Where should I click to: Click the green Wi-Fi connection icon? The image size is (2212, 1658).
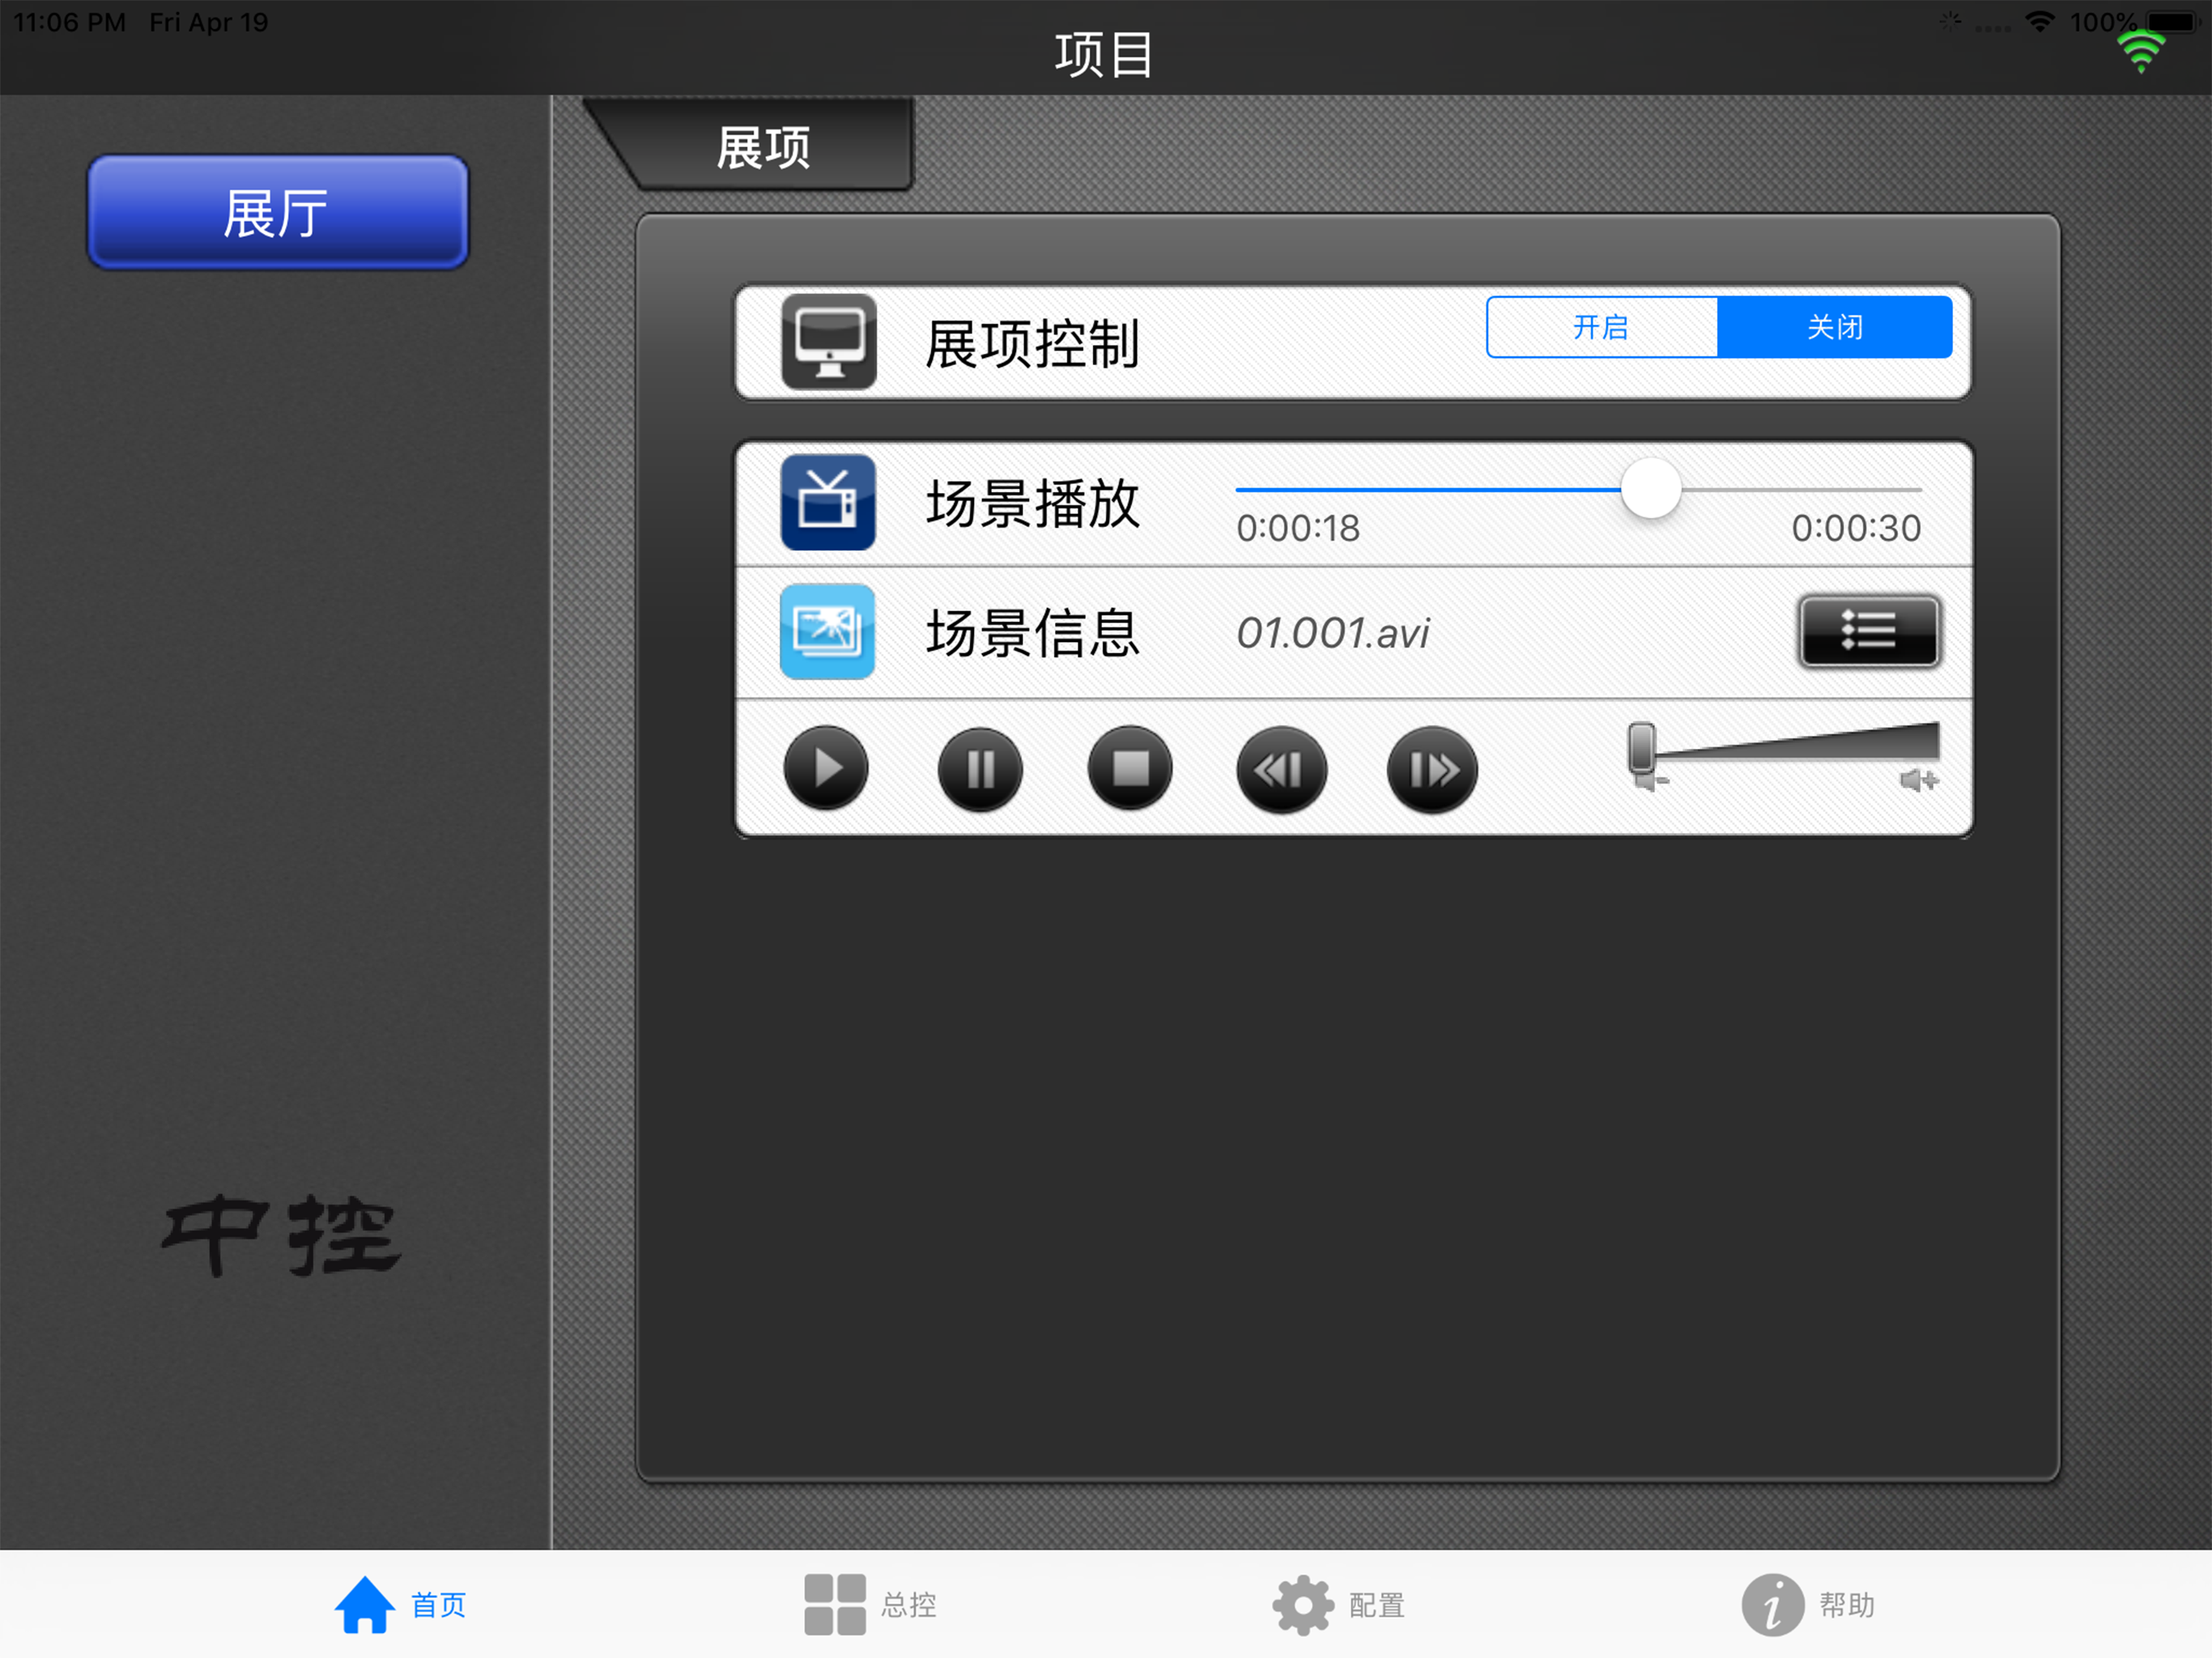[2141, 52]
